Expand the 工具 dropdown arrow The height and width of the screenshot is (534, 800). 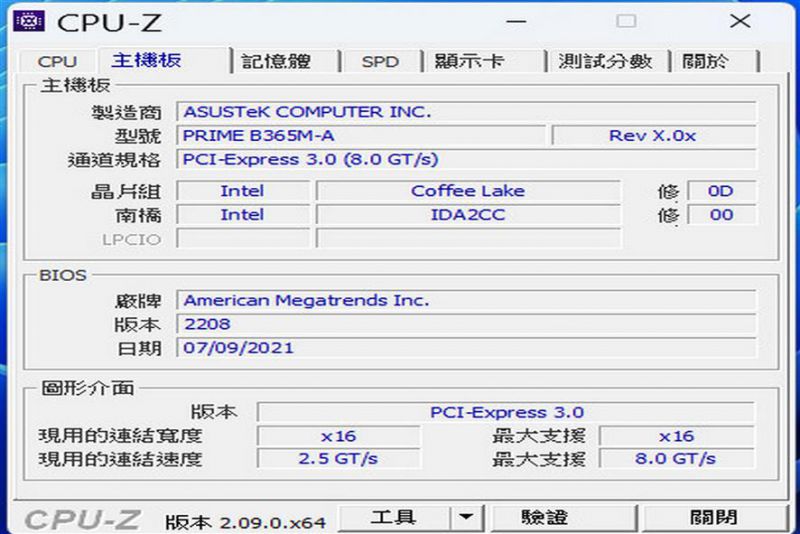(465, 518)
